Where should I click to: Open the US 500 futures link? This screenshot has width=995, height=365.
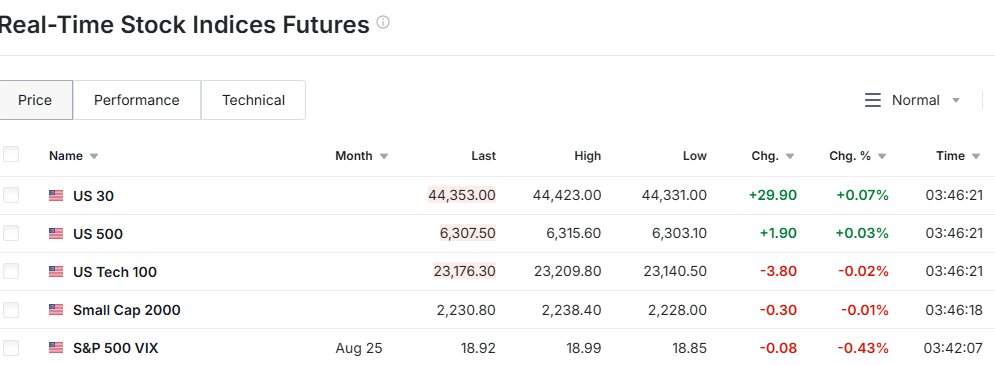(x=98, y=234)
